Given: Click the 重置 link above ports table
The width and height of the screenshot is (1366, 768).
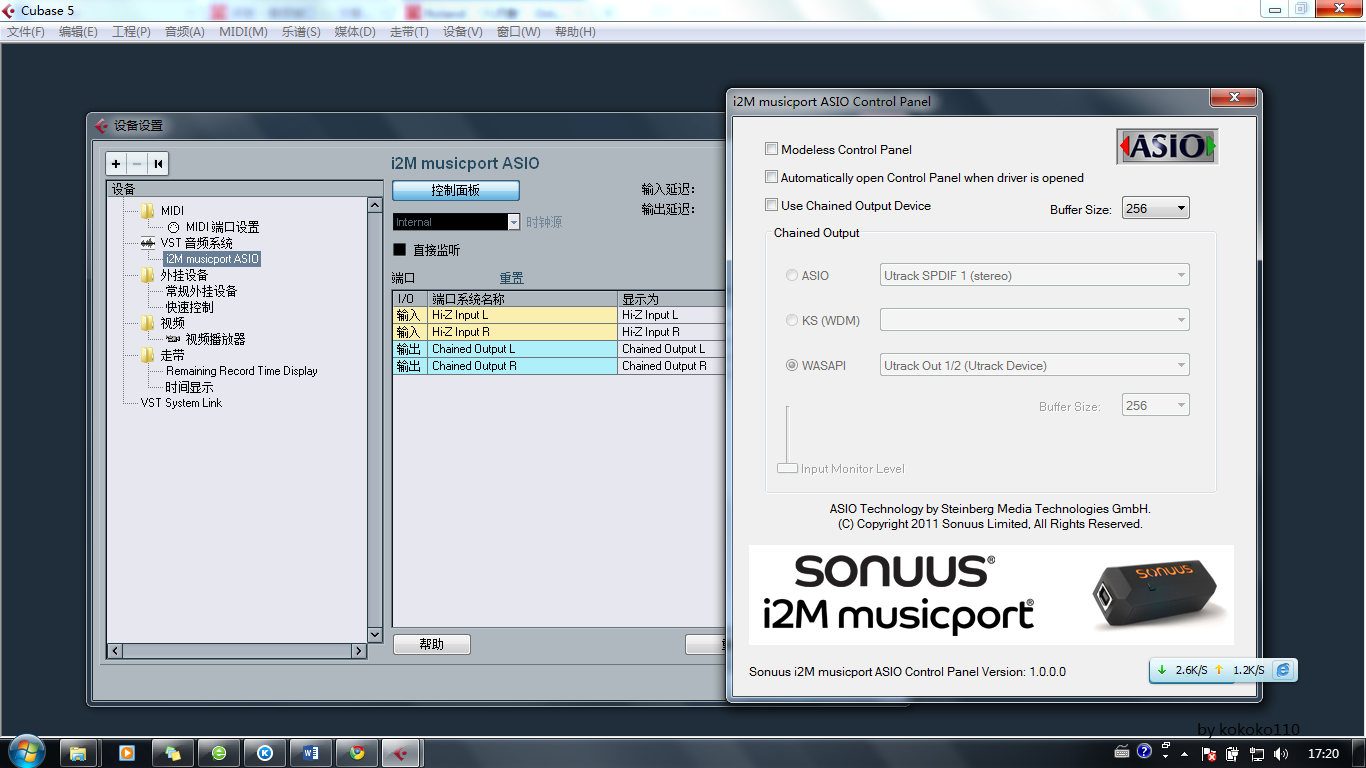Looking at the screenshot, I should [512, 278].
